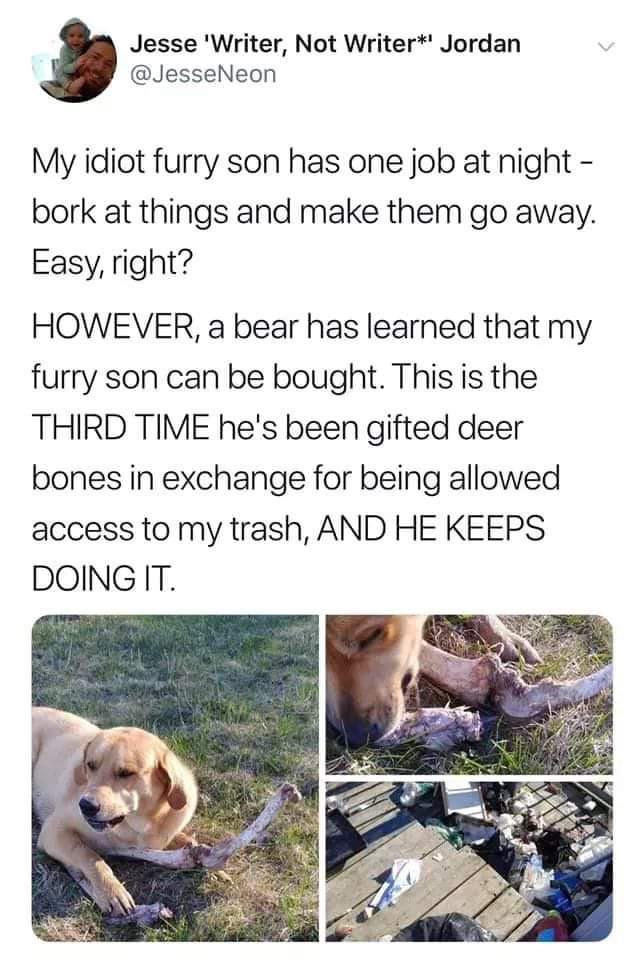Open the display name Jesse 'Writer, Not Writer*' Jordan

pyautogui.click(x=326, y=44)
